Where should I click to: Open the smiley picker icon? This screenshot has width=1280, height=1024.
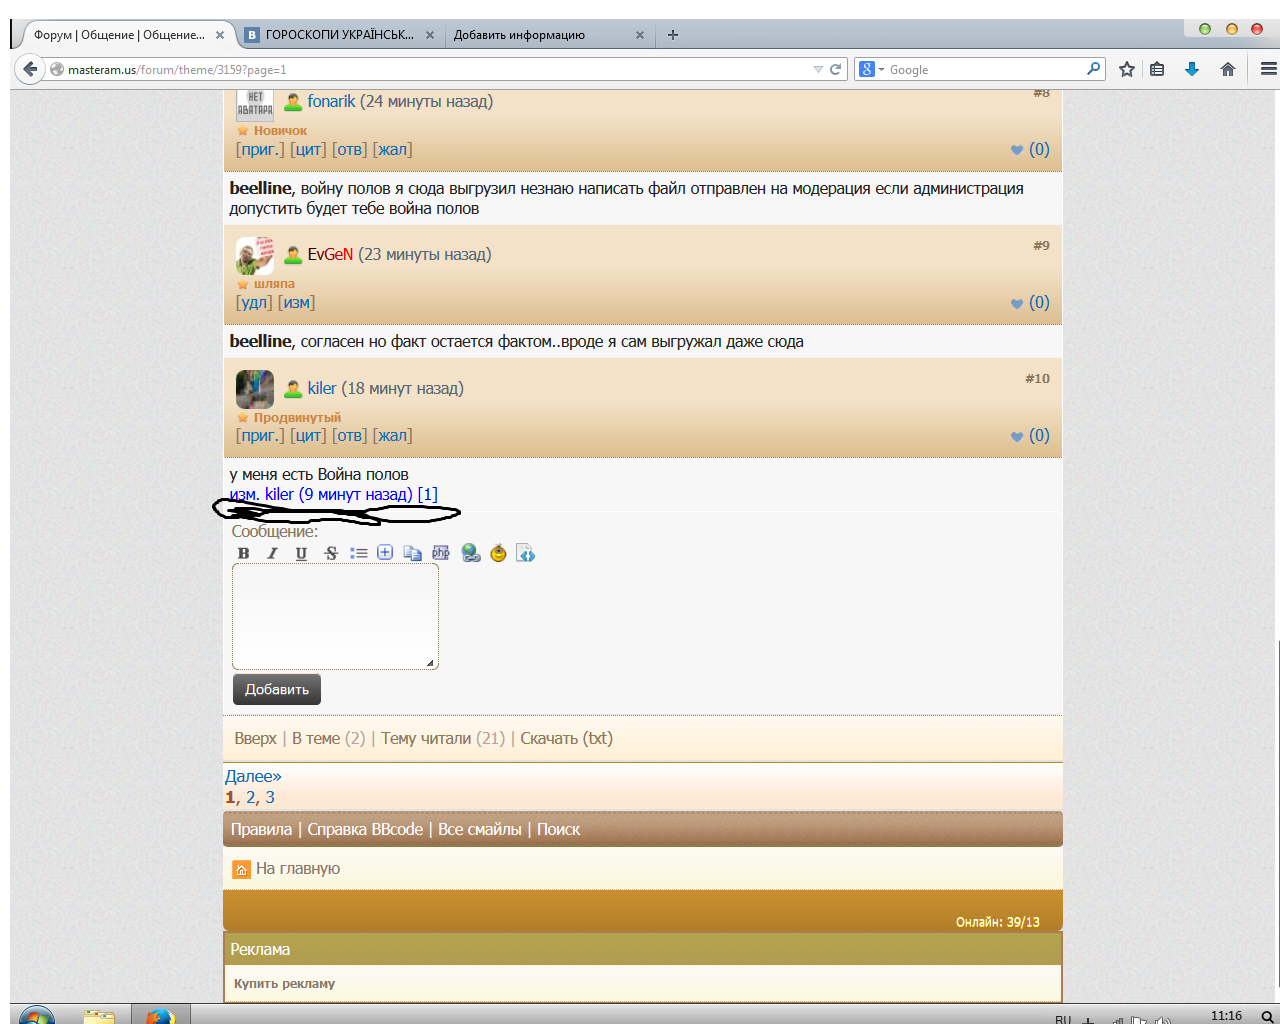pos(498,553)
